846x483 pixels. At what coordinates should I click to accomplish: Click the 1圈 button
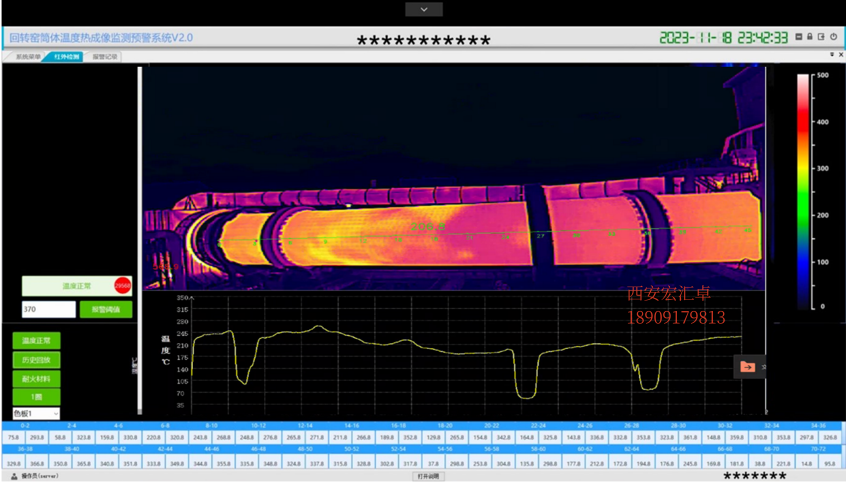[x=36, y=397]
